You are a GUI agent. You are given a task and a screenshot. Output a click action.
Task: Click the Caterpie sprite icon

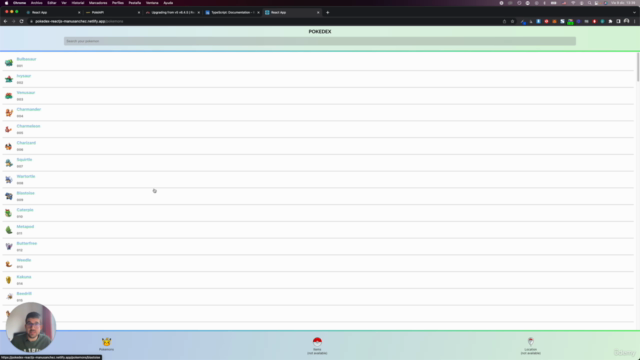coord(9,213)
